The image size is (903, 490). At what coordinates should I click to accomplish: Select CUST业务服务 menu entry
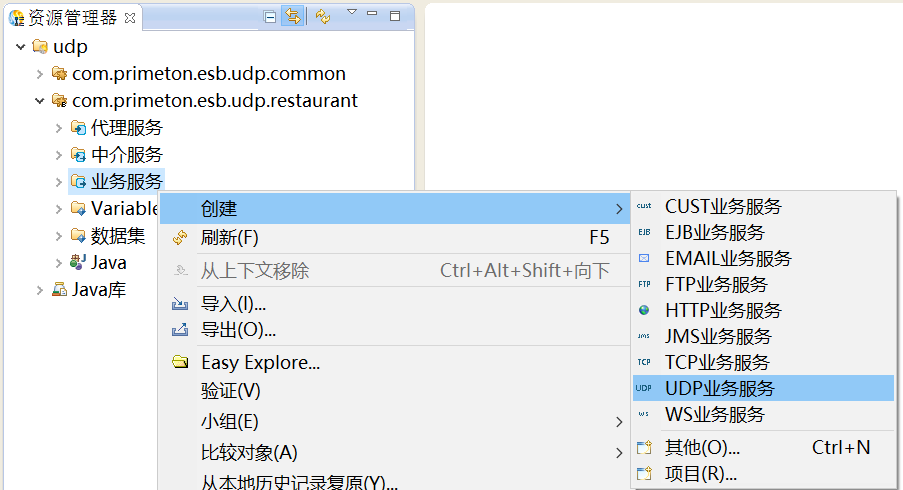click(723, 207)
